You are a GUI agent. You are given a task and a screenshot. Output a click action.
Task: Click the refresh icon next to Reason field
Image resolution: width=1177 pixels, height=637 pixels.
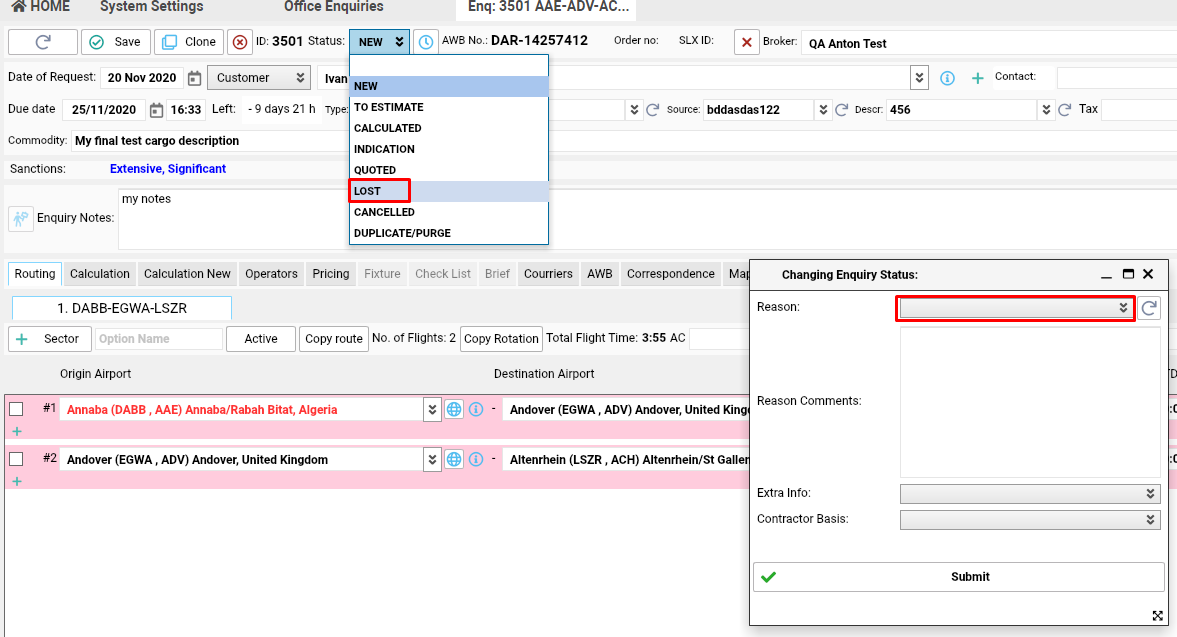point(1150,308)
